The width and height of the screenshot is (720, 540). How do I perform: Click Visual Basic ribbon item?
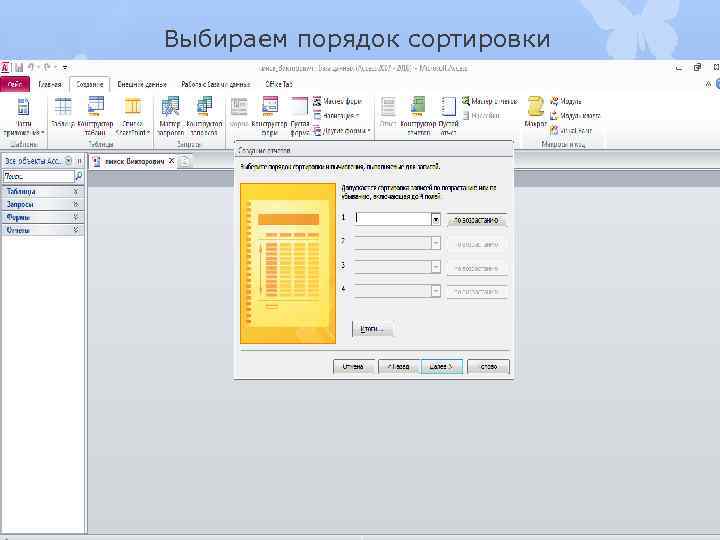[x=571, y=131]
